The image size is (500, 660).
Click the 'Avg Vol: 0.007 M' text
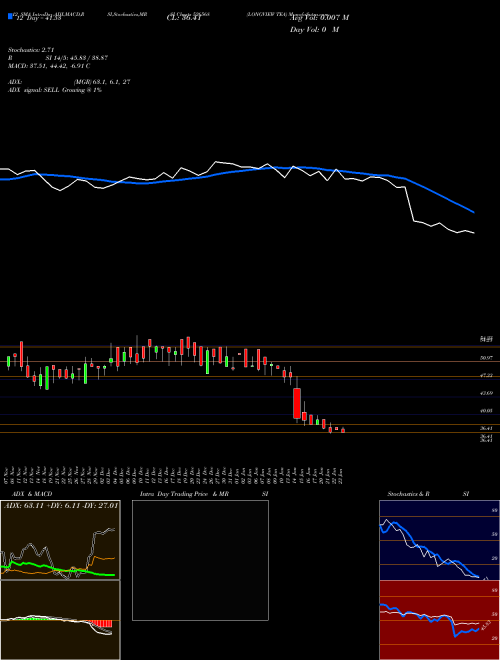[x=319, y=18]
